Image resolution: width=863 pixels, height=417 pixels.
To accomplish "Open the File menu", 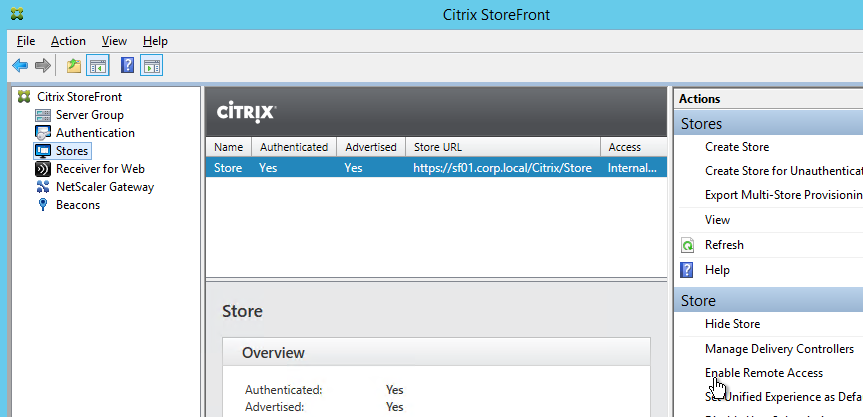I will [26, 41].
